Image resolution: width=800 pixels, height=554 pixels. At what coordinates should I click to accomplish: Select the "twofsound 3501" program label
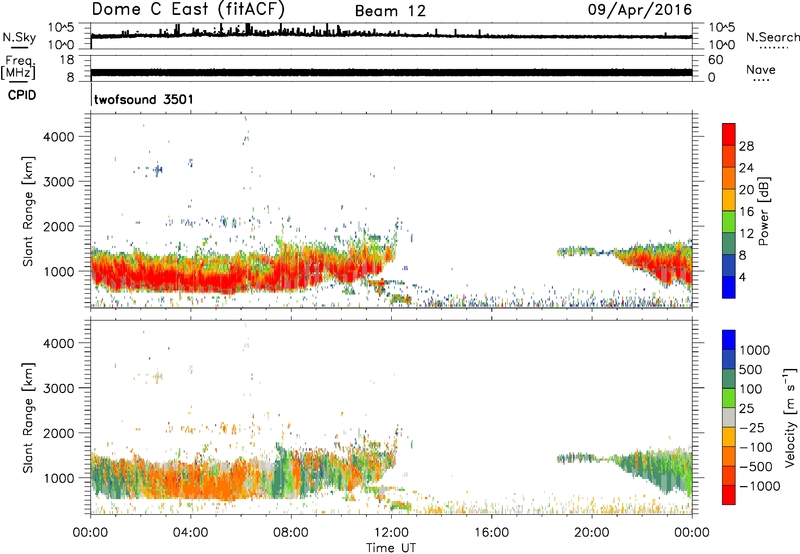(x=144, y=99)
